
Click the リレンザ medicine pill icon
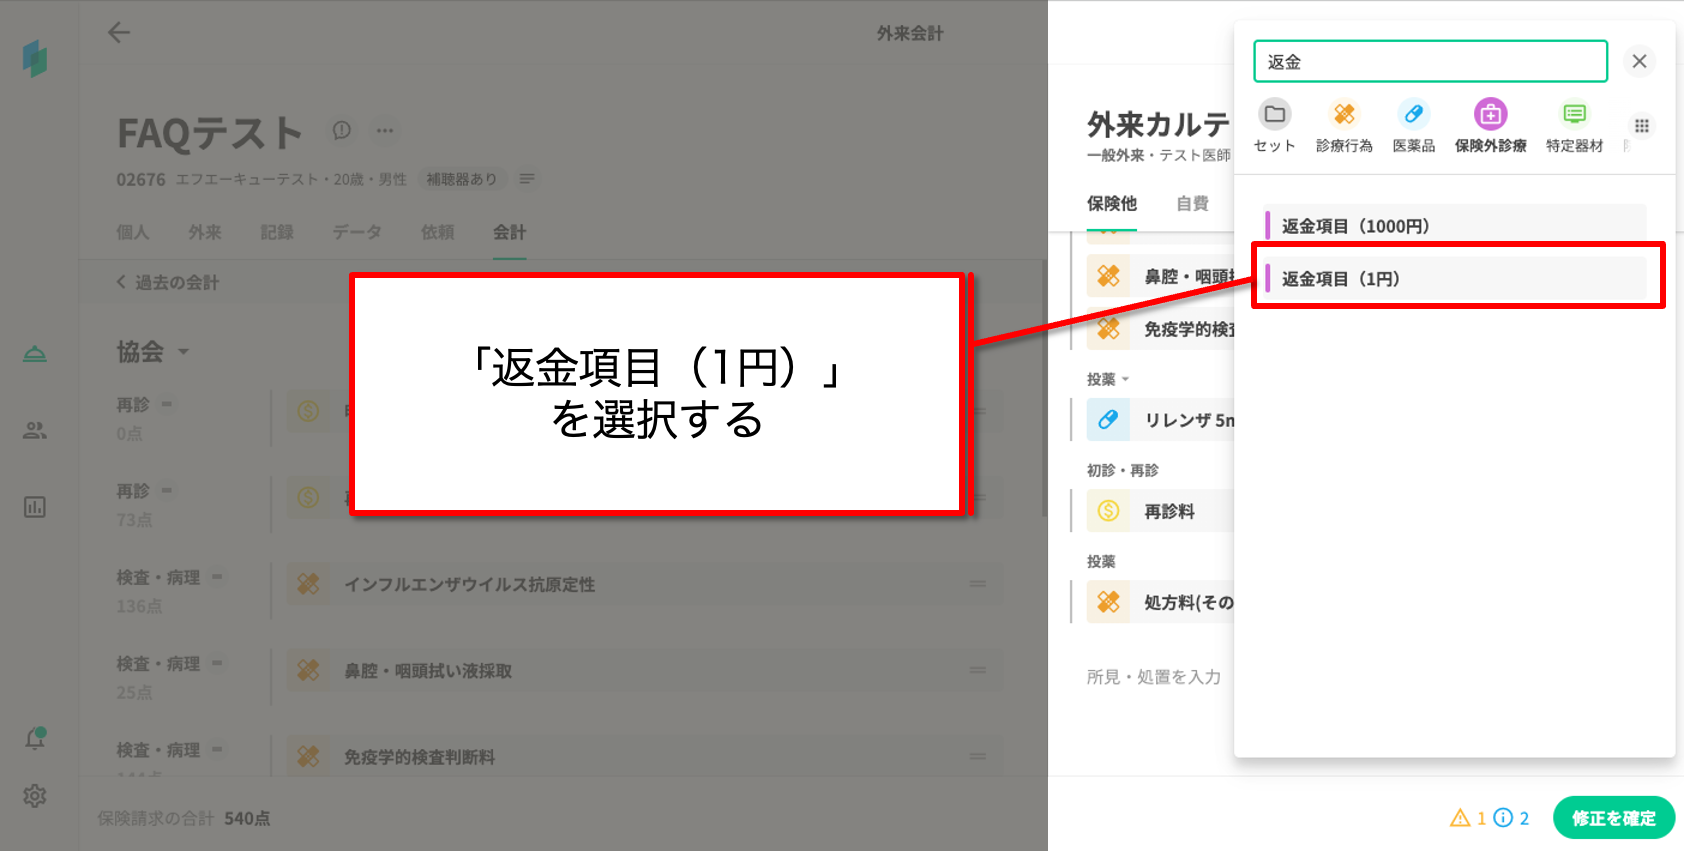[1108, 420]
